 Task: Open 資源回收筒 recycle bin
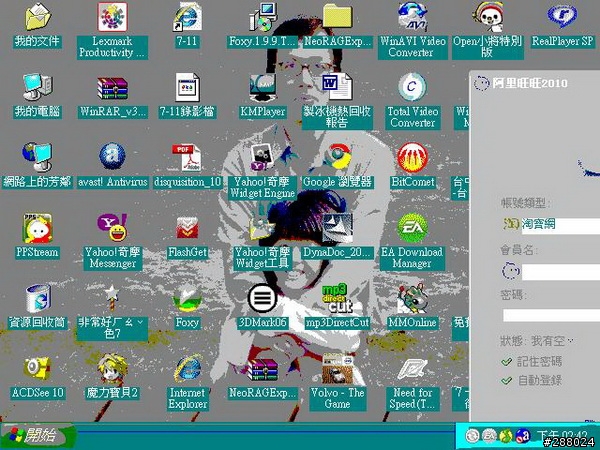point(37,298)
